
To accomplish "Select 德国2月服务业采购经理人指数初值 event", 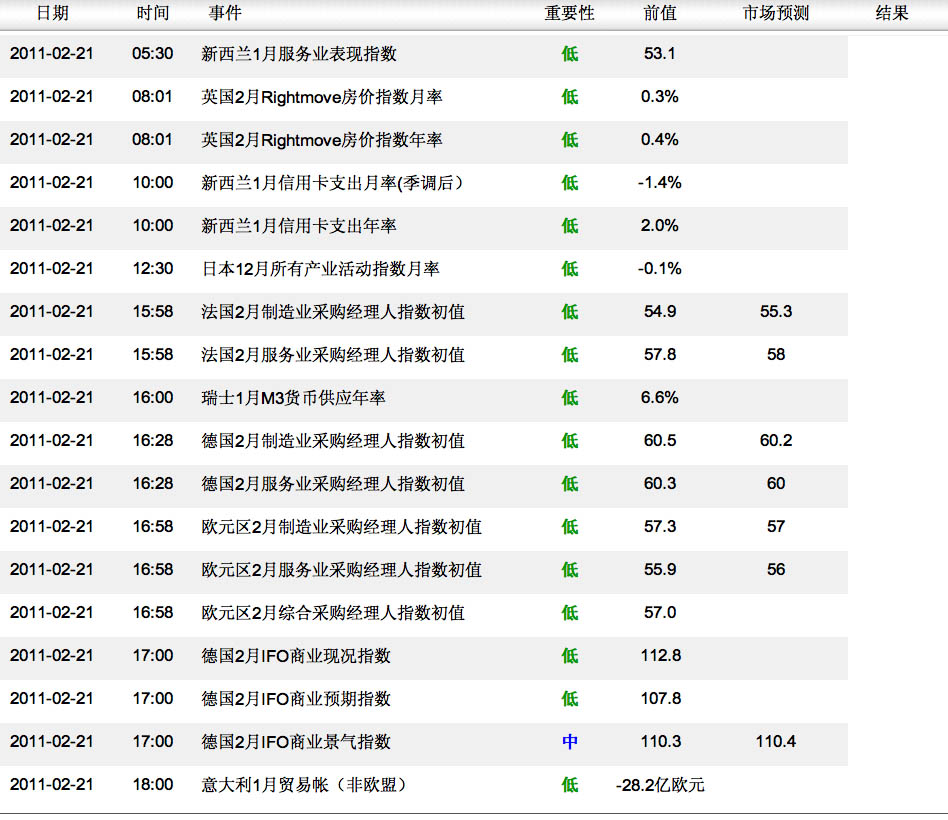I will coord(333,483).
